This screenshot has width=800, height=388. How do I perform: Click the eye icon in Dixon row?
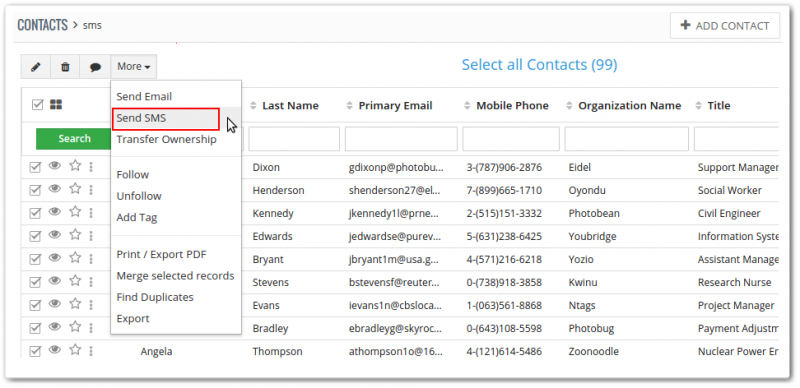coord(55,165)
